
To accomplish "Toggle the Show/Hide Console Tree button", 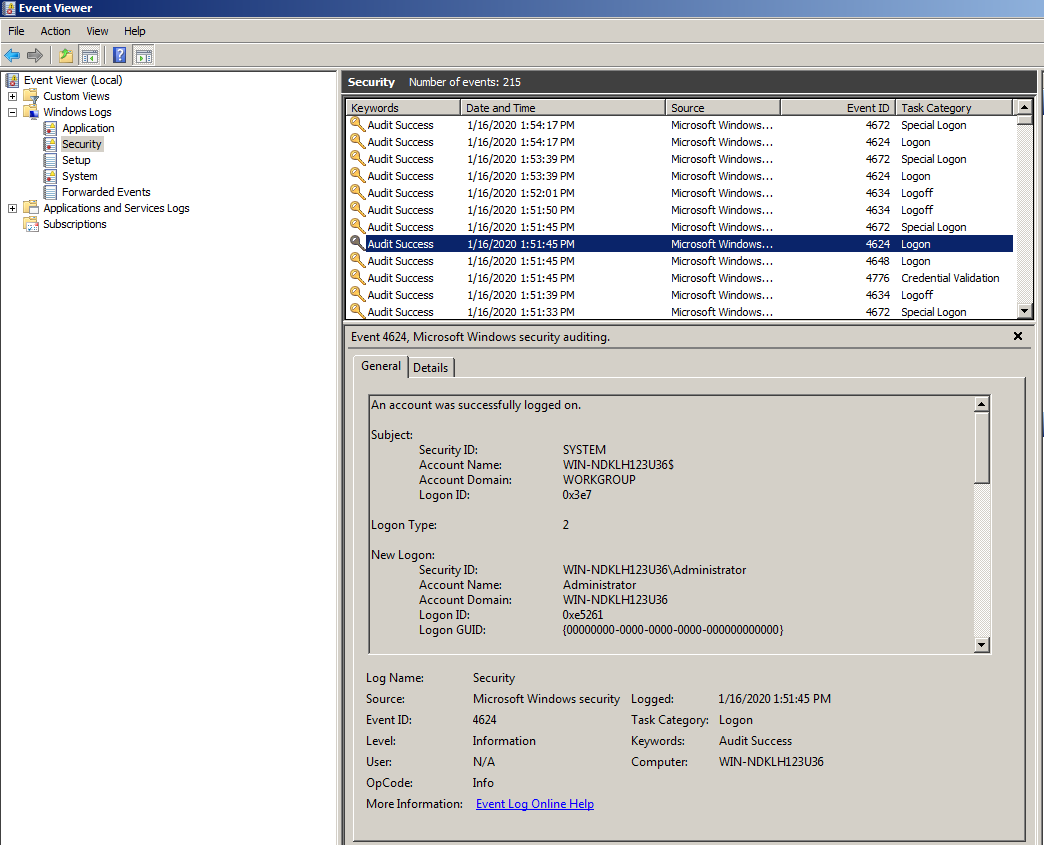I will (90, 55).
